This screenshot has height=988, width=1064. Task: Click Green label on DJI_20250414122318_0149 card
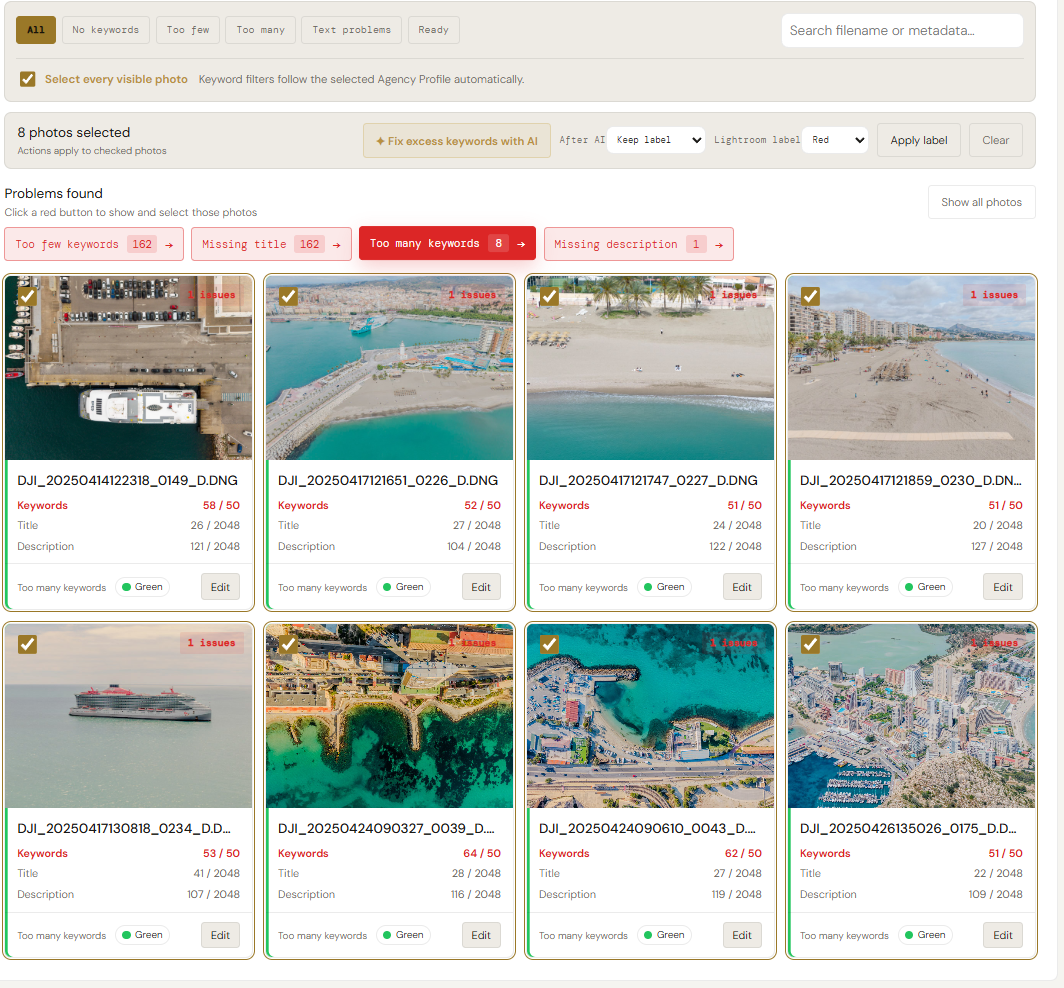pos(142,587)
